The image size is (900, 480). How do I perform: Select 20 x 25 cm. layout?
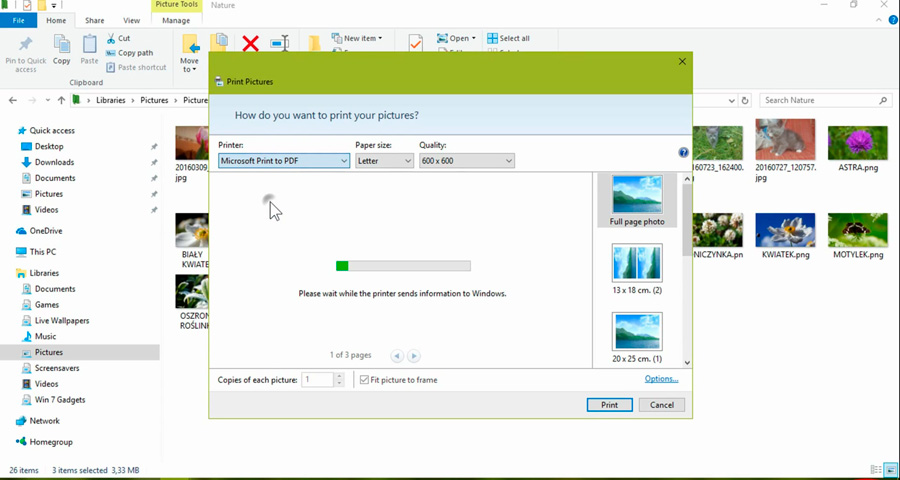pos(637,338)
